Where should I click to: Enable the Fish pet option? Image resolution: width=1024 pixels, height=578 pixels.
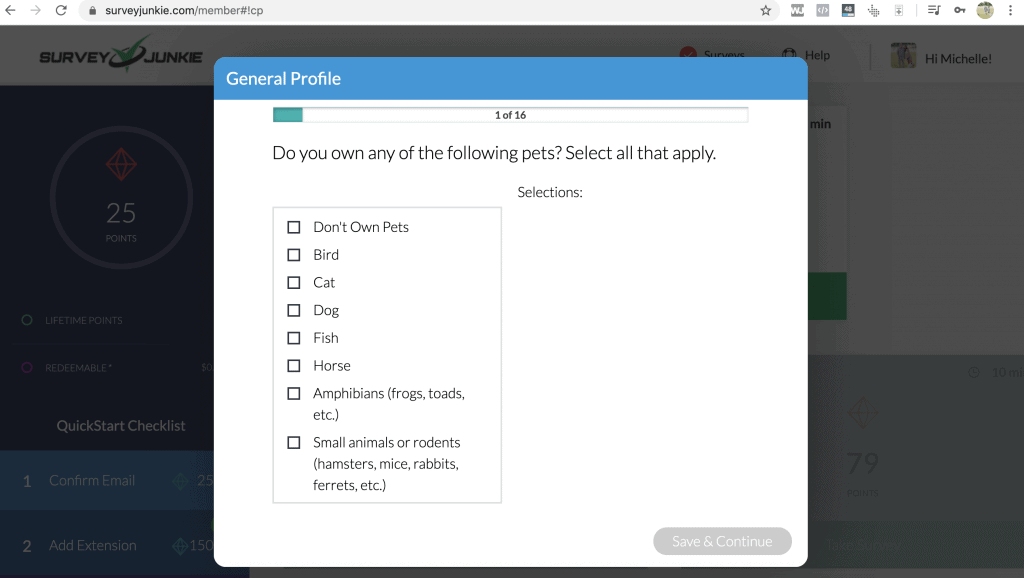[294, 338]
